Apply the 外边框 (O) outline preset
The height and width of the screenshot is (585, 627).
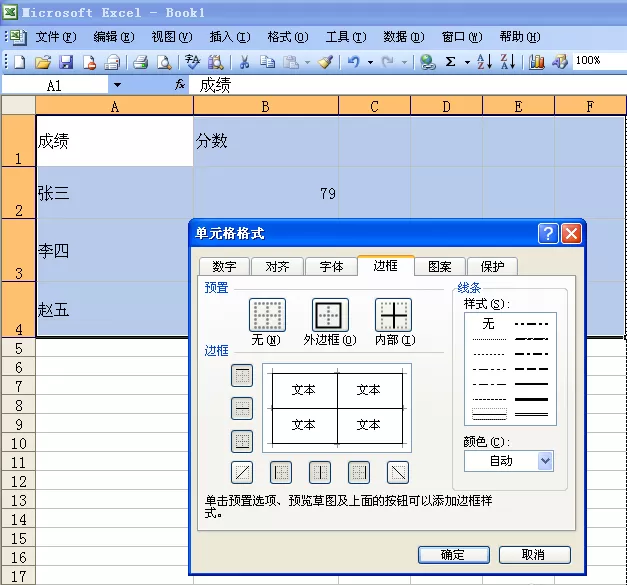pos(330,315)
